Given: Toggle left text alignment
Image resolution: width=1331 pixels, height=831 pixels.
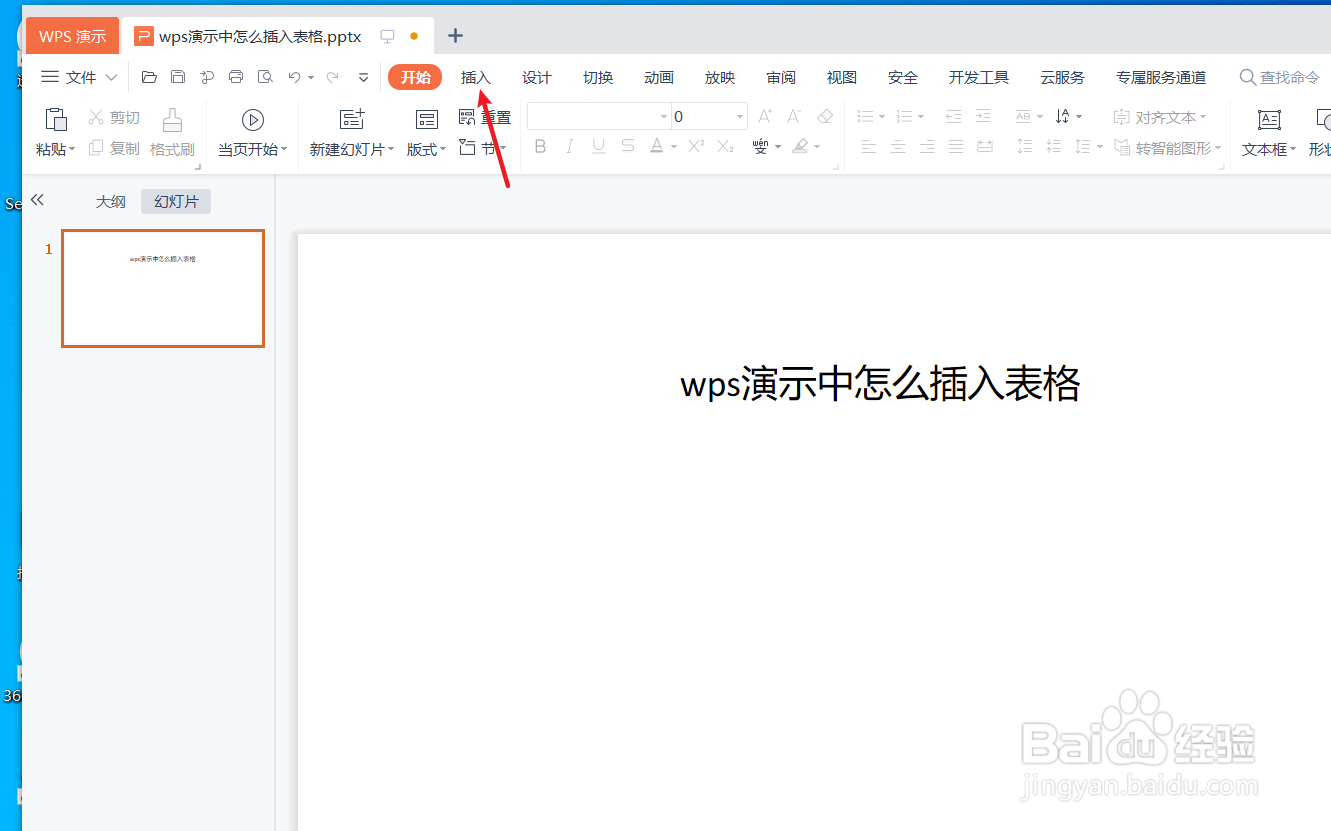Looking at the screenshot, I should coord(868,147).
